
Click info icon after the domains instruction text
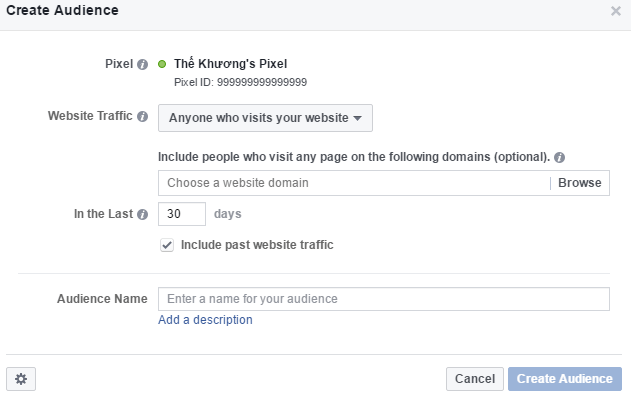(x=559, y=158)
